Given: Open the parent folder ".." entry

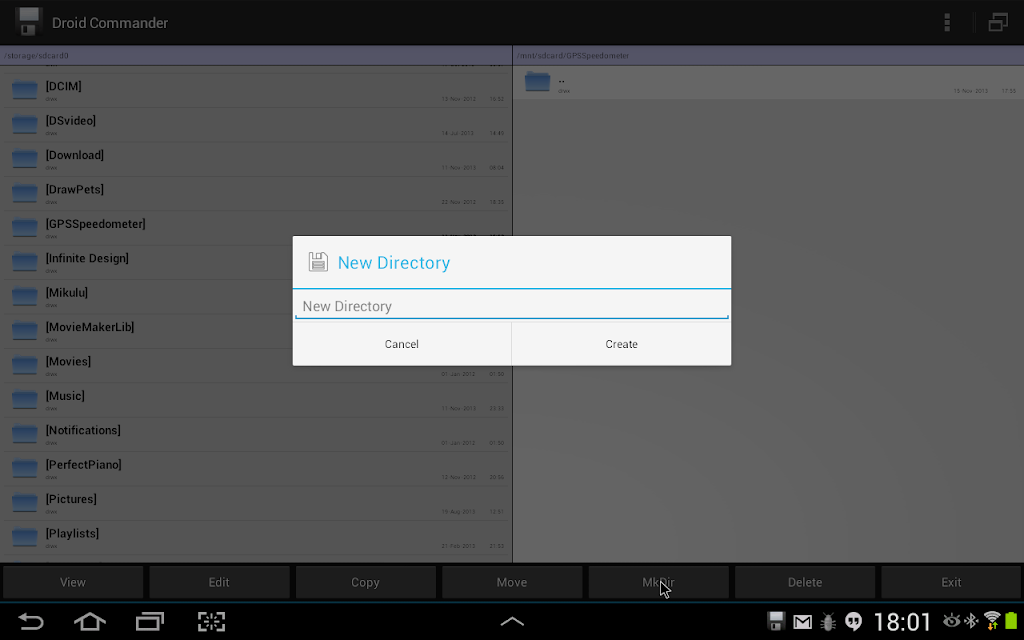Looking at the screenshot, I should (768, 82).
